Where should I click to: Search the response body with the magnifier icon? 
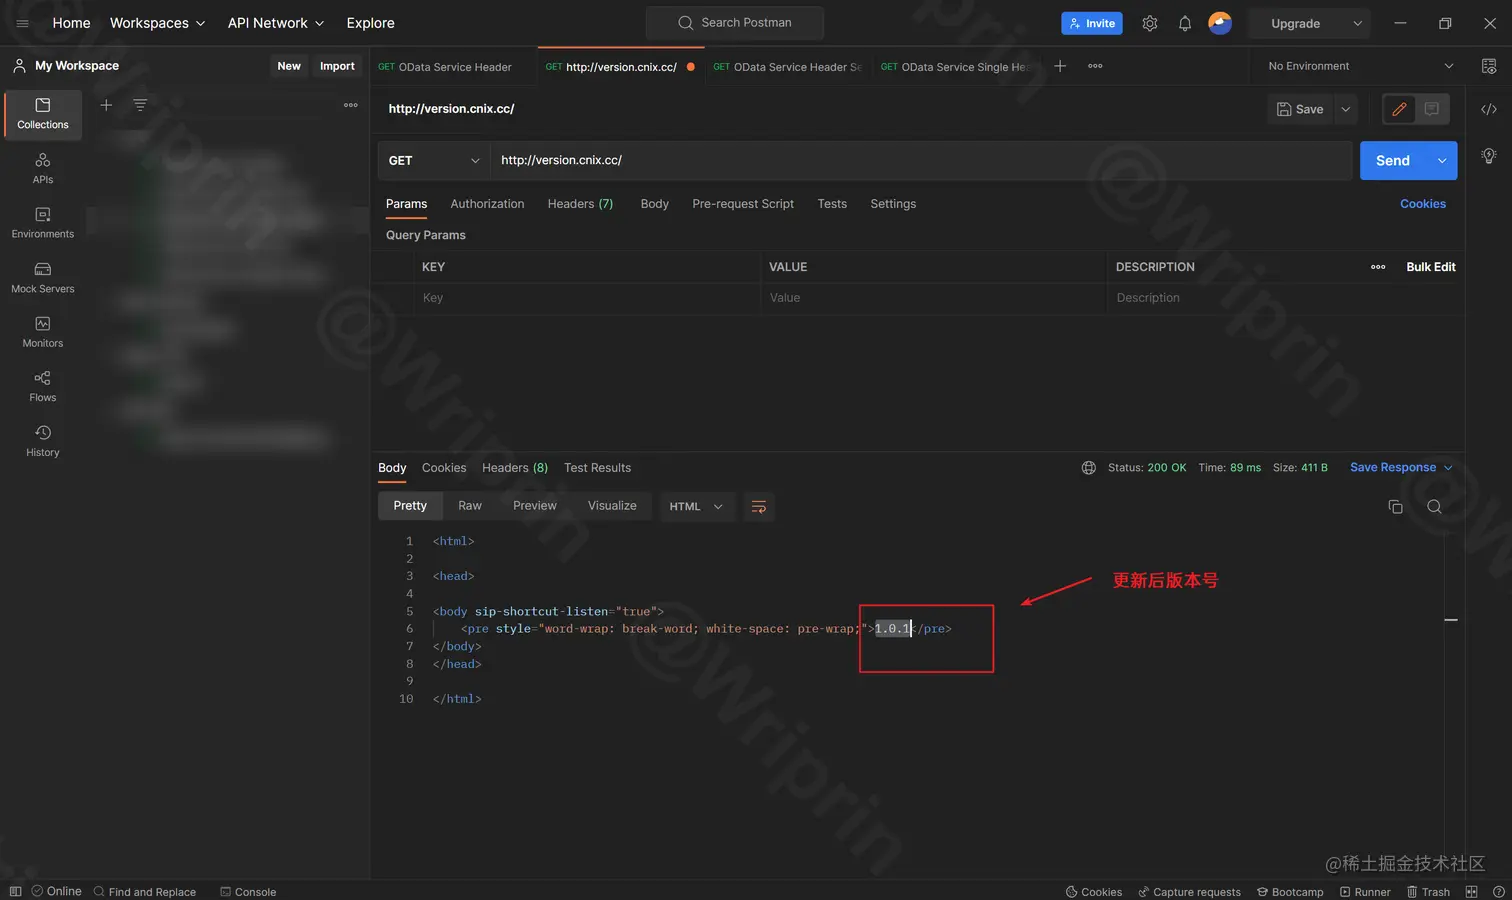point(1434,507)
